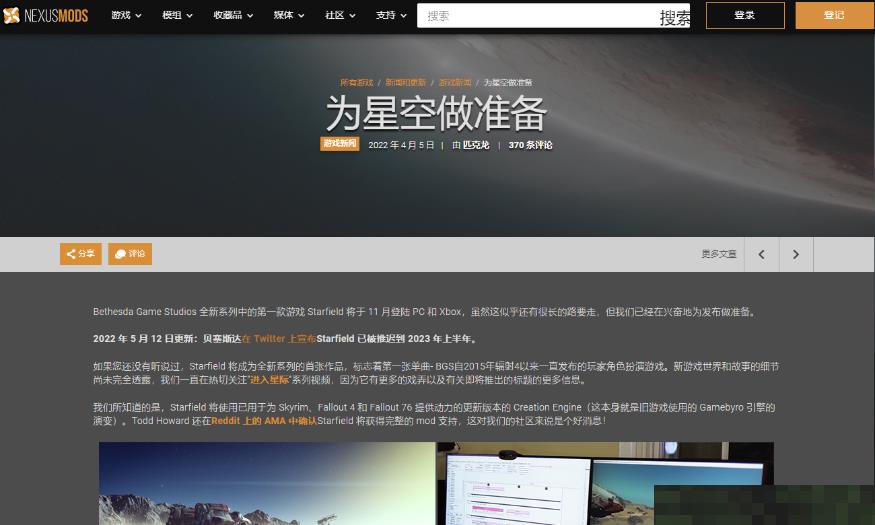Go to next article arrow

(796, 254)
